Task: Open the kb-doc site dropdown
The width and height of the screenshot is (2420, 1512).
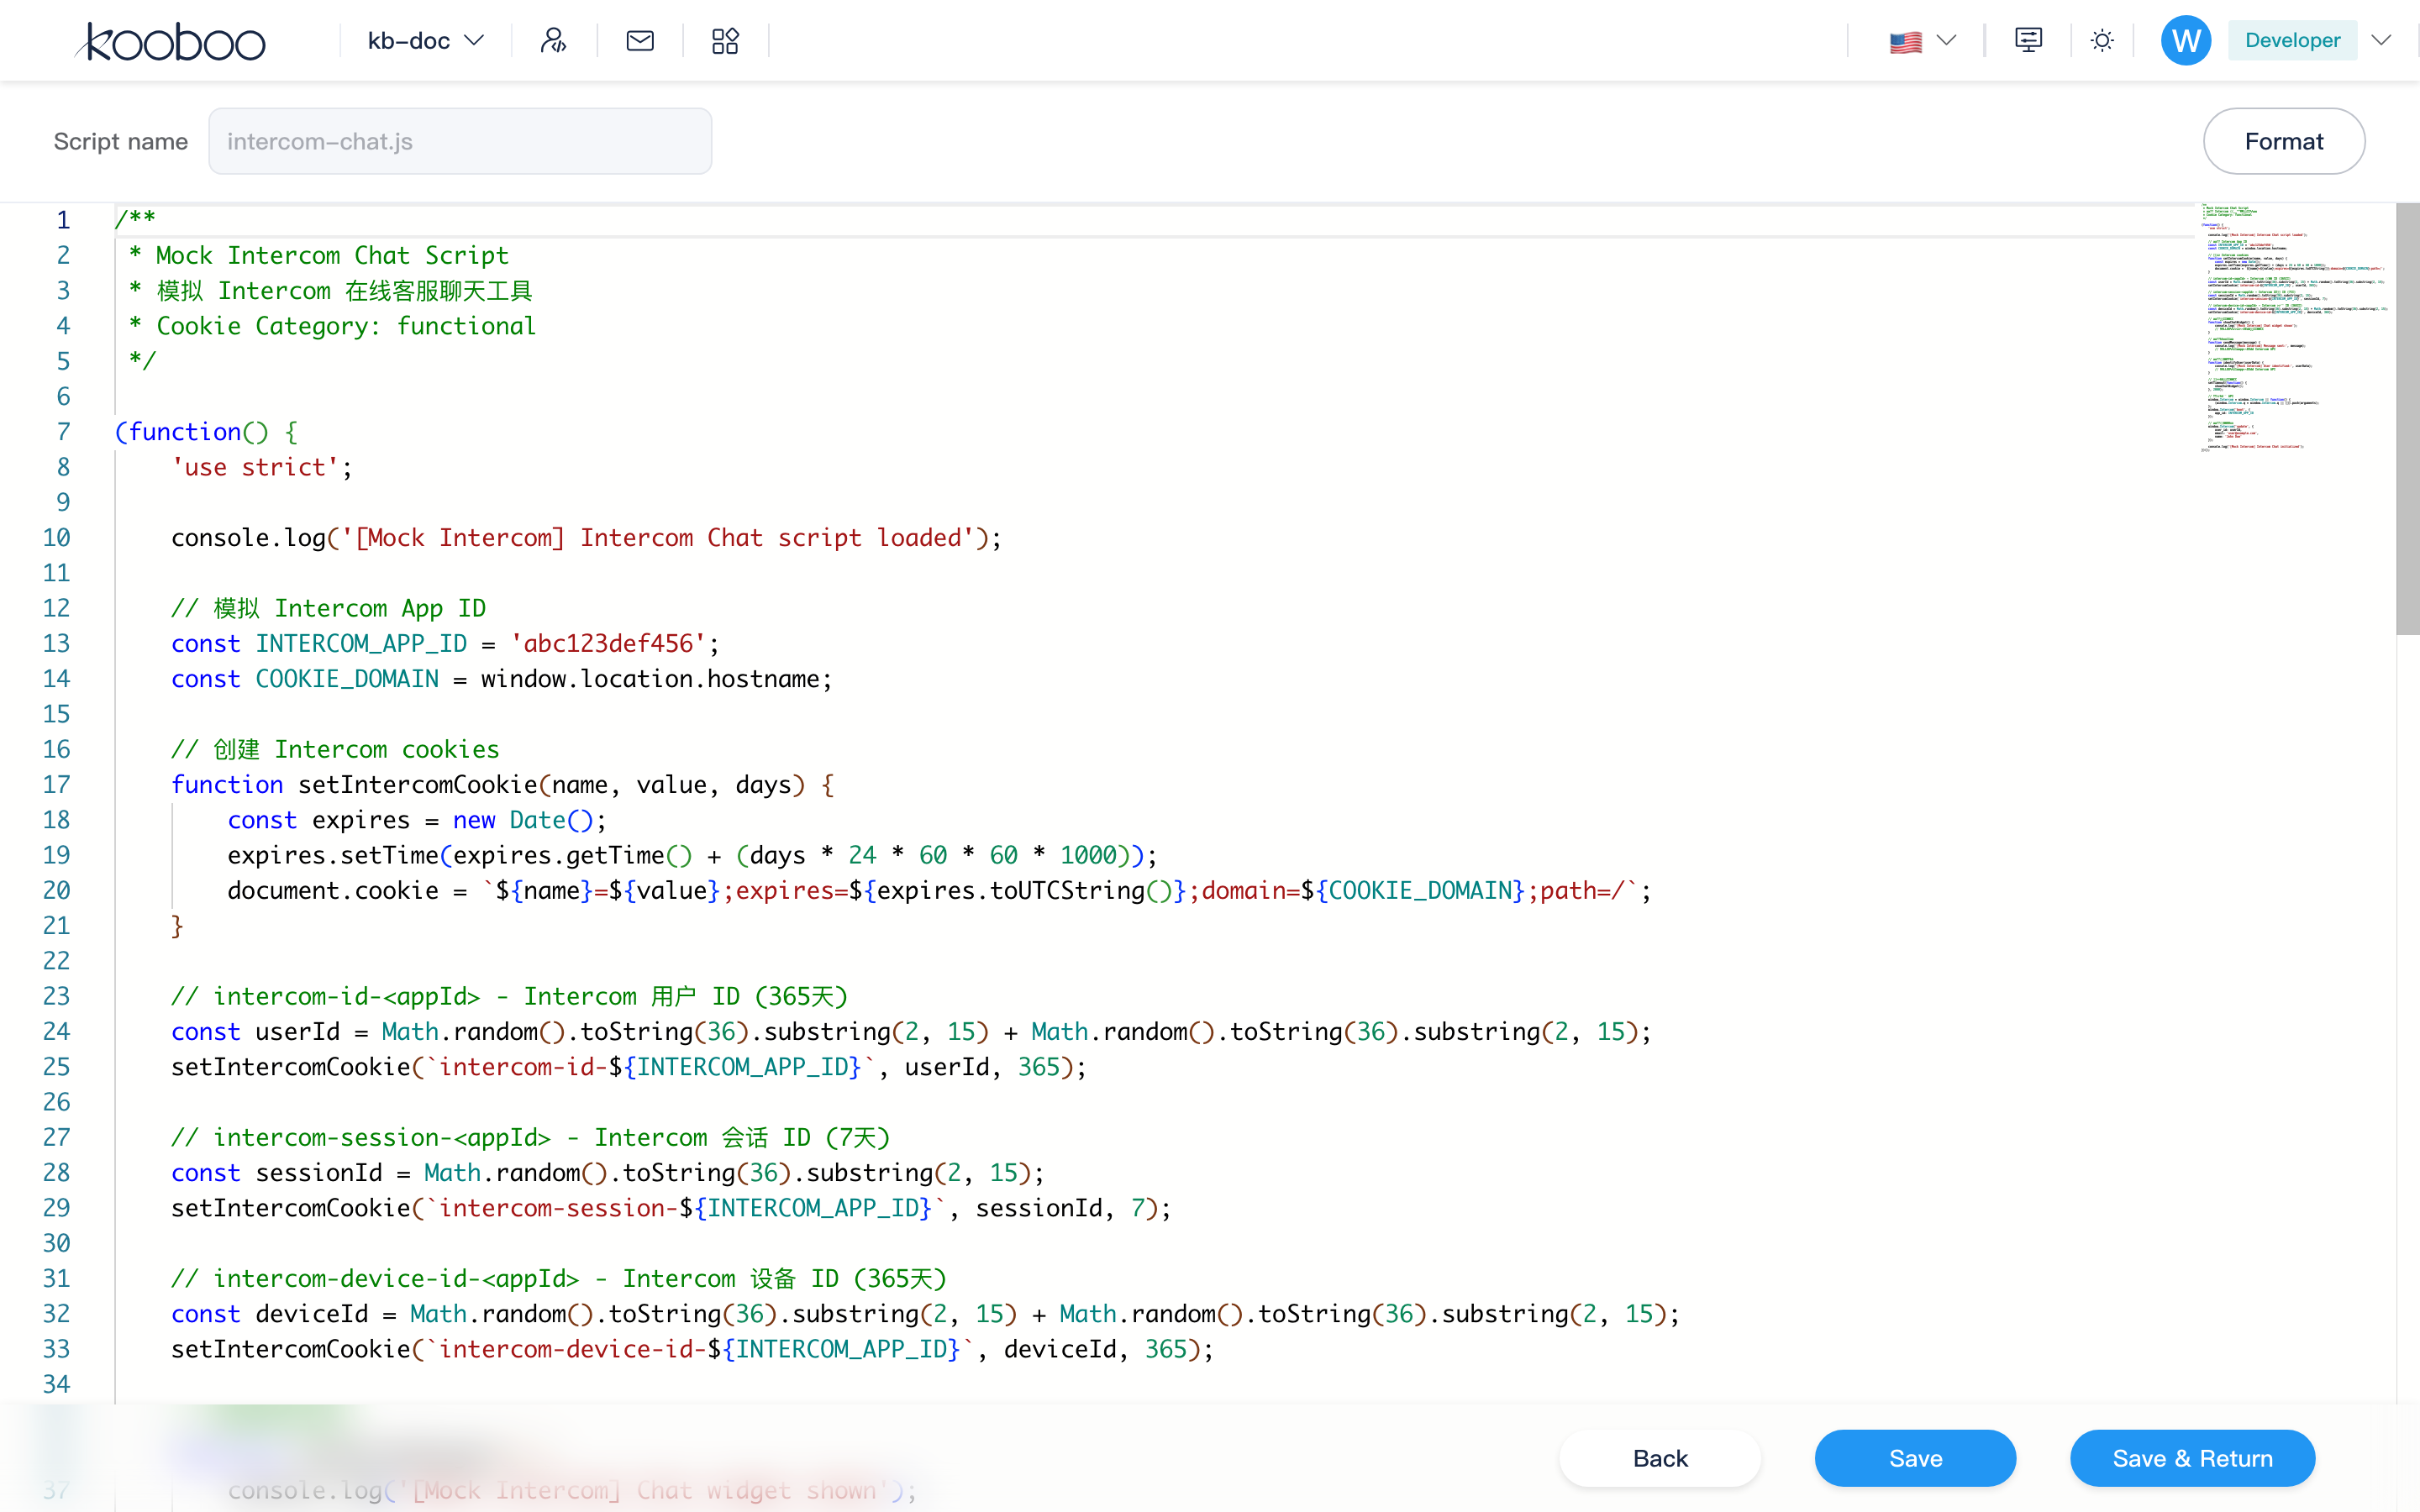Action: tap(426, 41)
